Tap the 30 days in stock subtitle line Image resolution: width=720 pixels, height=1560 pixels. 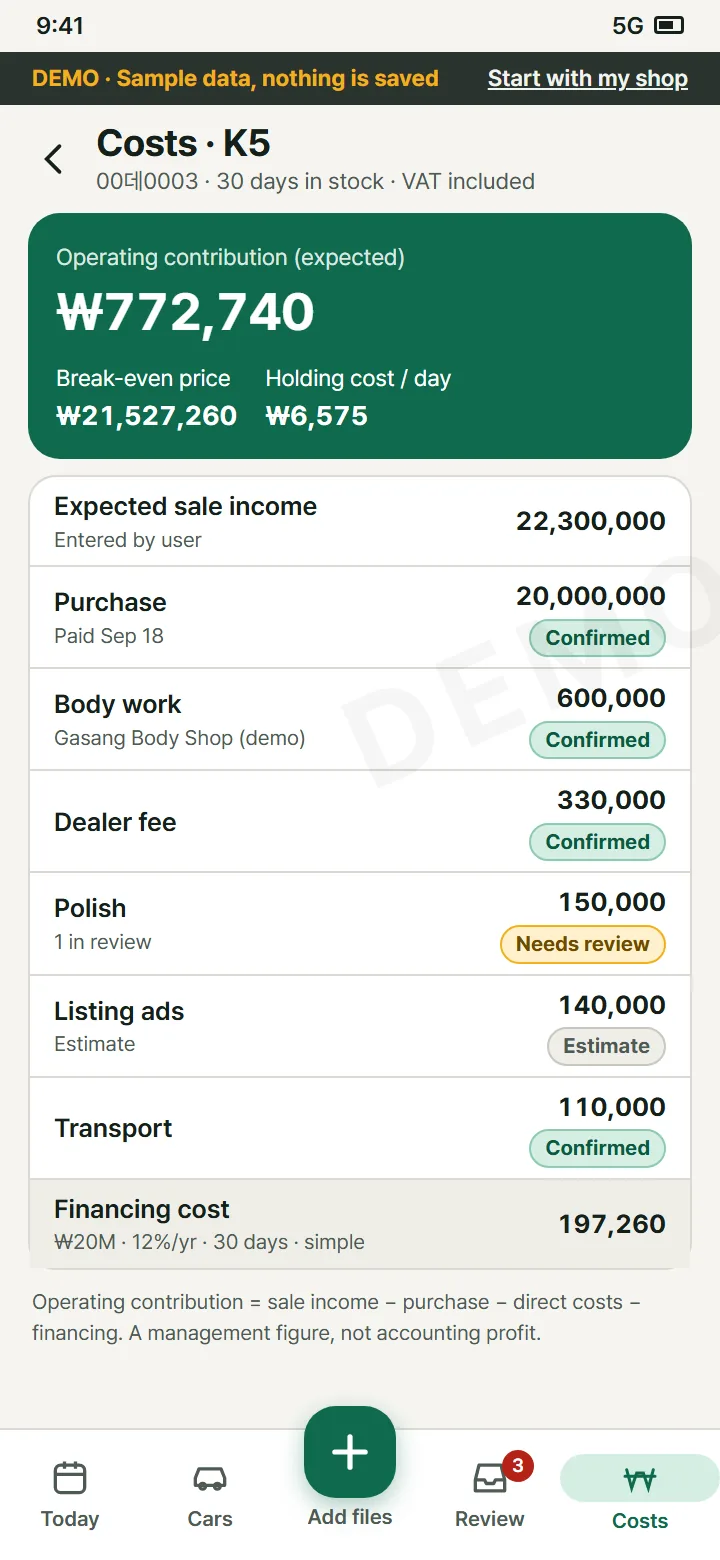pyautogui.click(x=316, y=181)
